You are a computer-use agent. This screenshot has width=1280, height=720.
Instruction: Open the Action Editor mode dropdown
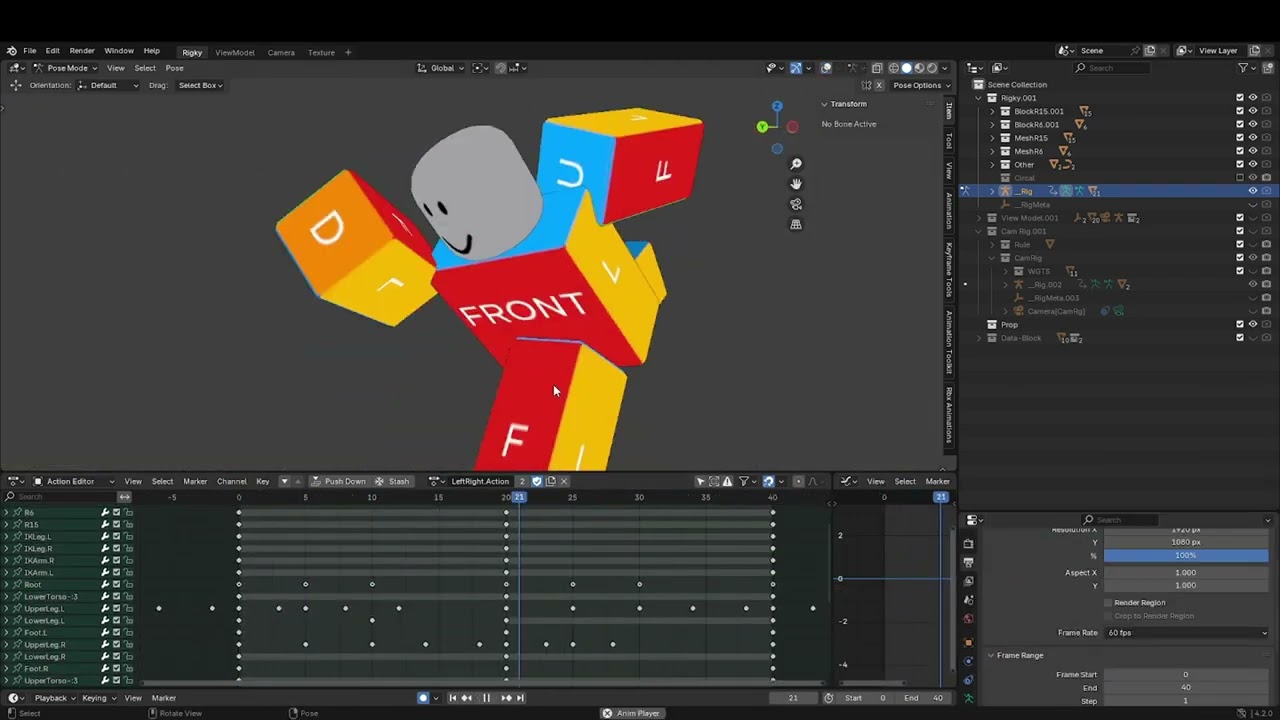pos(75,481)
